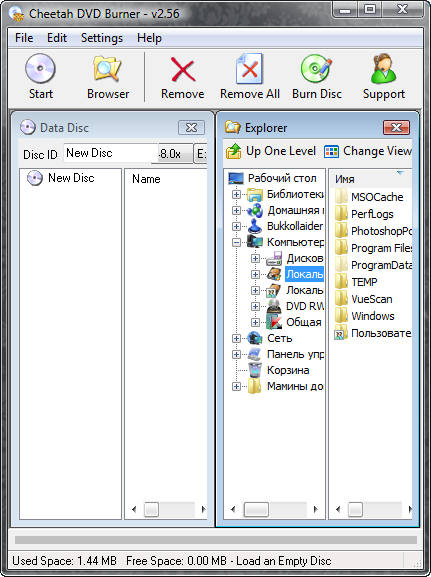Click left arrow of Data Disc scrollbar
The image size is (431, 577).
click(134, 510)
